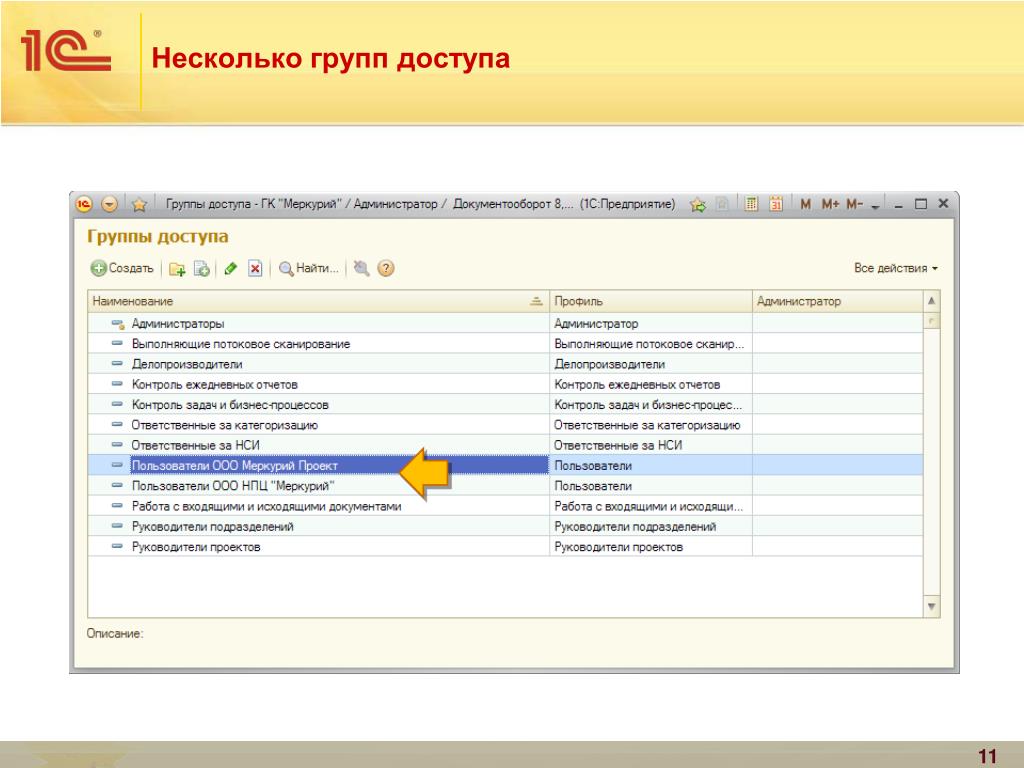Click the 1C application logo icon in title bar

click(x=84, y=204)
